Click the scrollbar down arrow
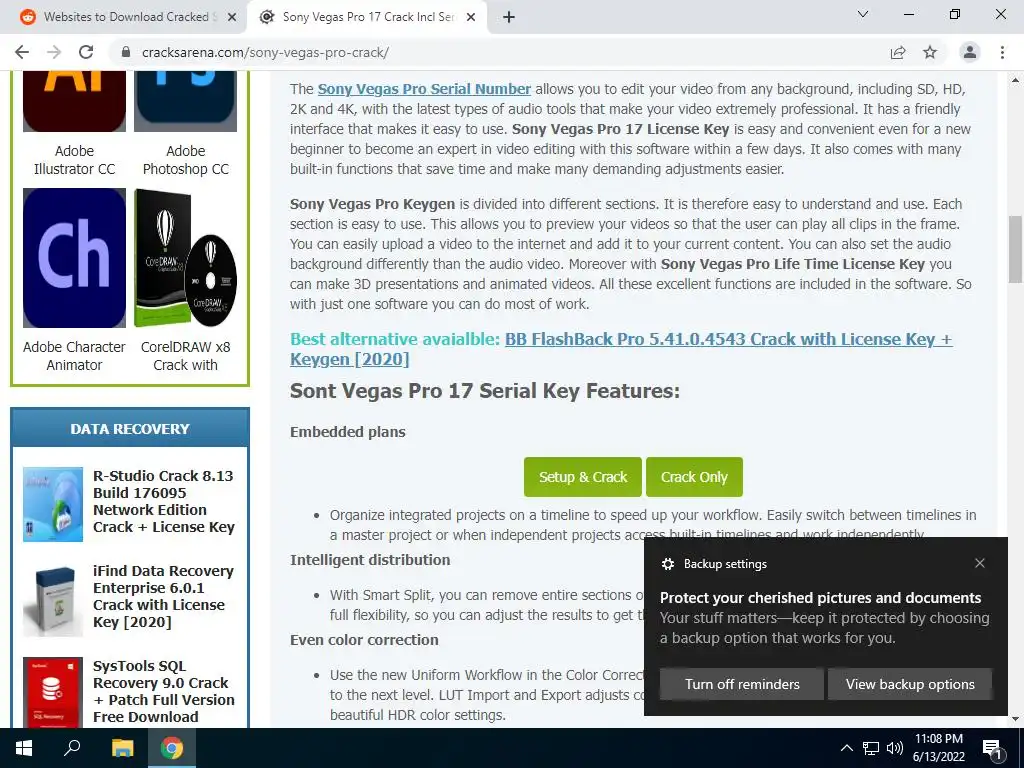This screenshot has width=1024, height=768. [x=1015, y=719]
